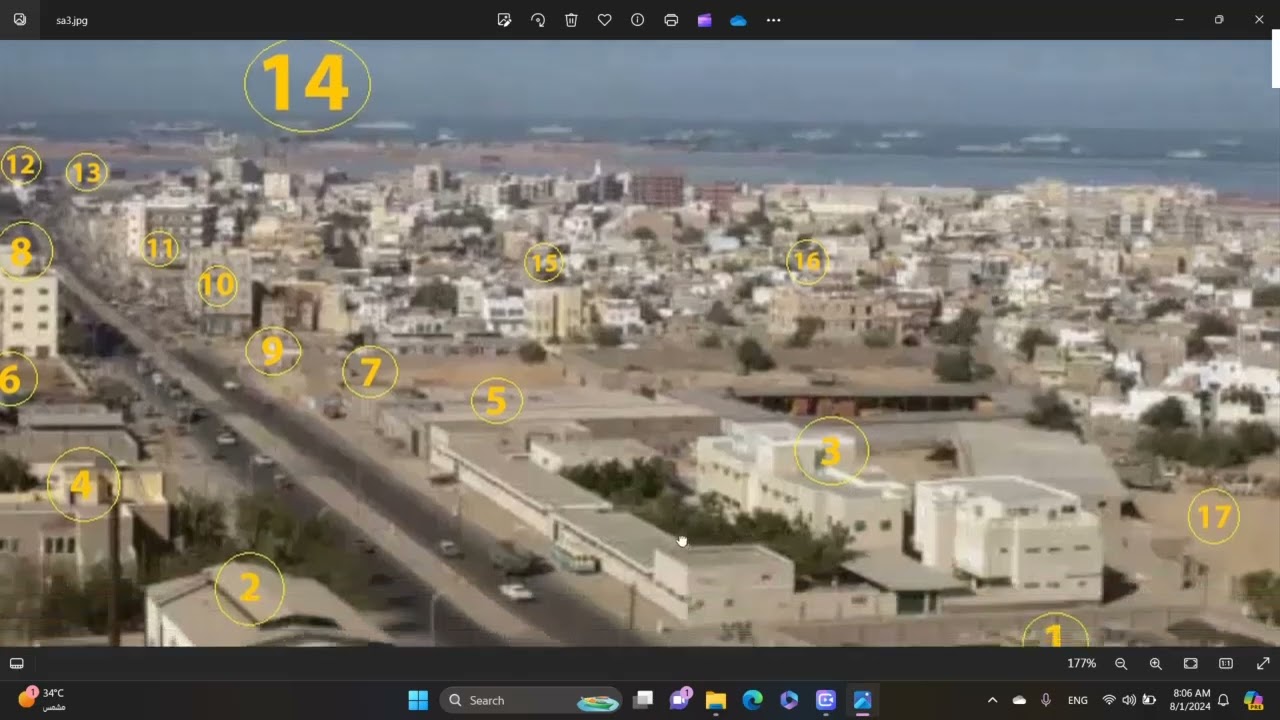Viewport: 1280px width, 720px height.
Task: Open File Explorer from taskbar
Action: coord(716,700)
